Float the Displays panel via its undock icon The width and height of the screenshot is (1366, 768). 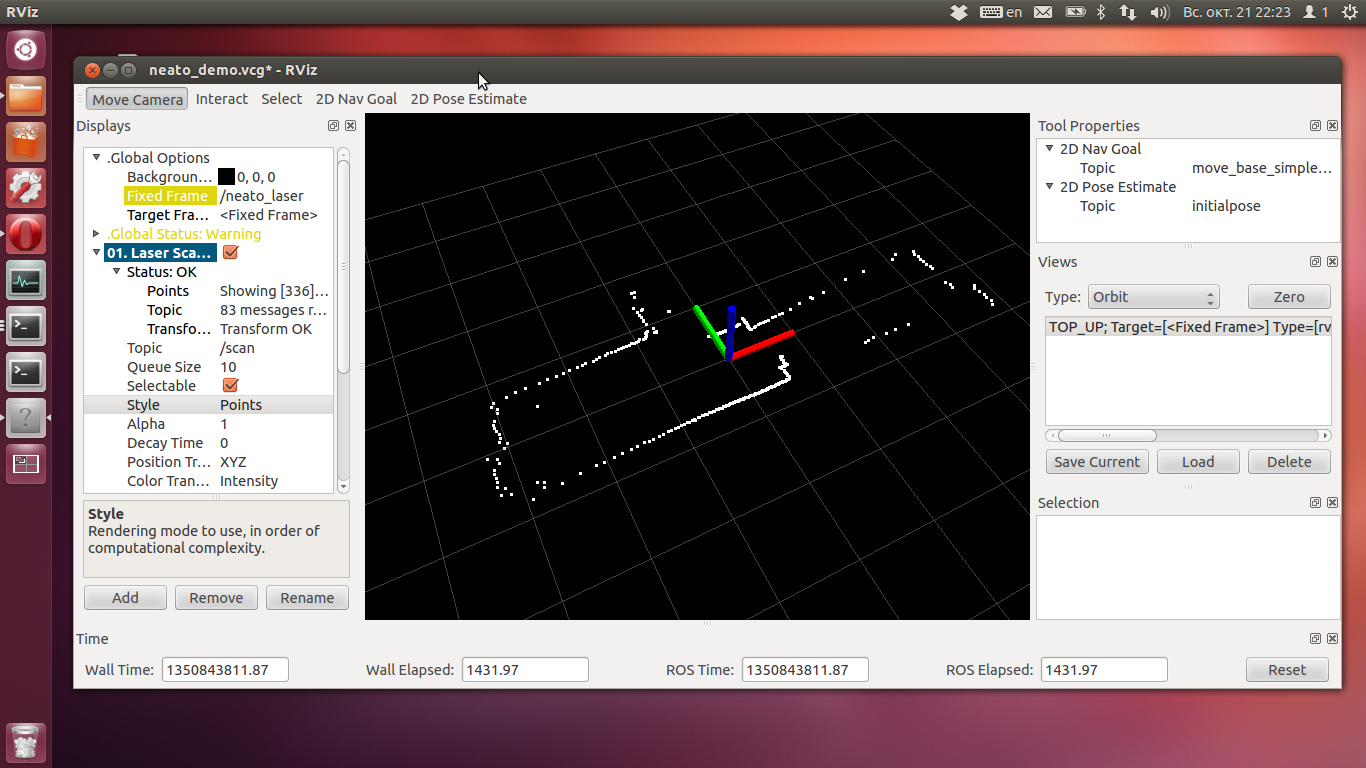click(333, 126)
